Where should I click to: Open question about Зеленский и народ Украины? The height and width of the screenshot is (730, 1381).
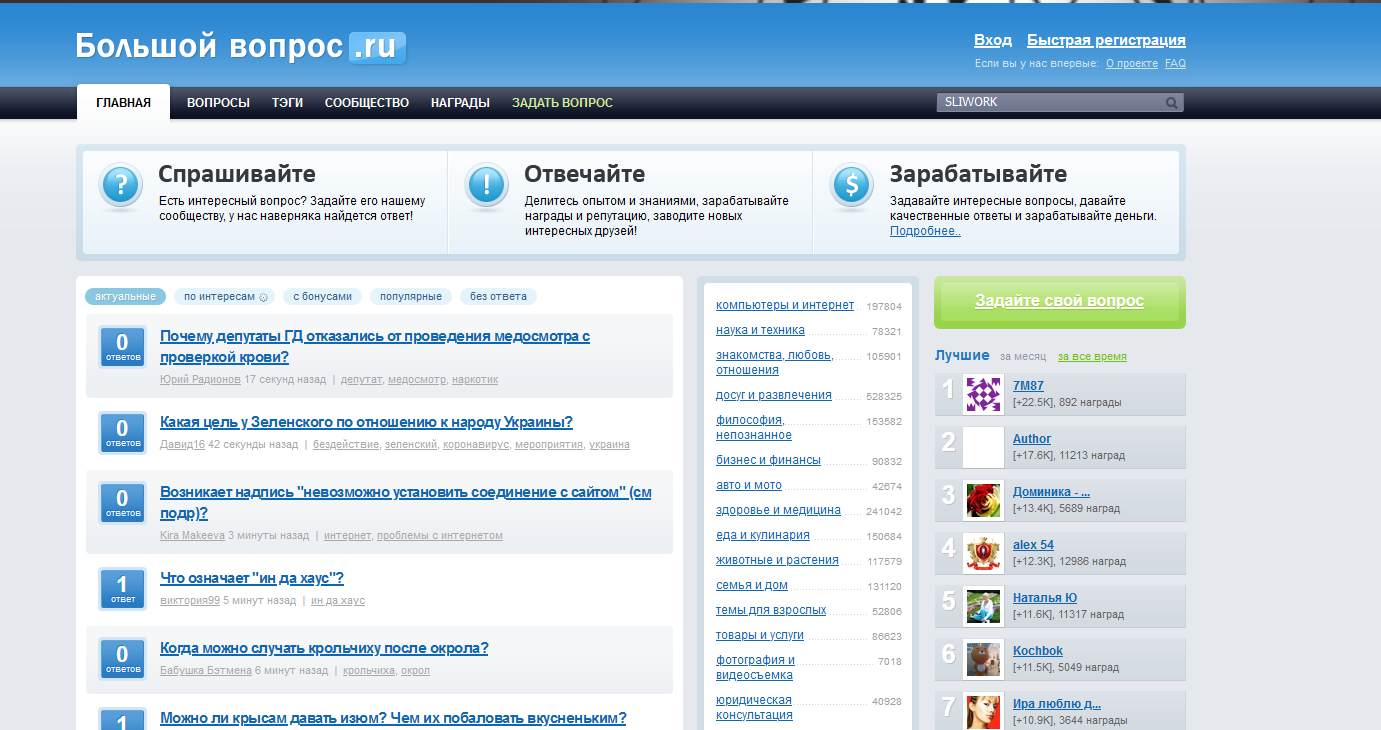click(x=366, y=423)
